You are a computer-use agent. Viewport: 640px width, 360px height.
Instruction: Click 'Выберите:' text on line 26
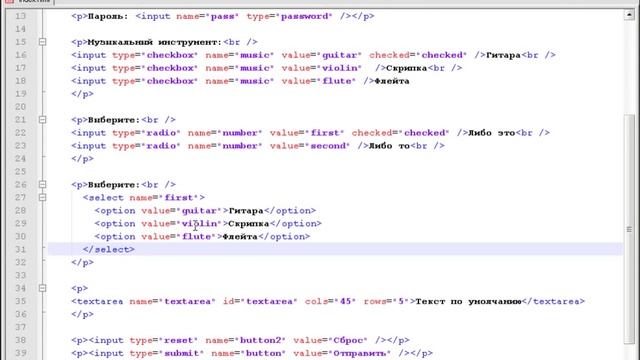click(x=114, y=184)
